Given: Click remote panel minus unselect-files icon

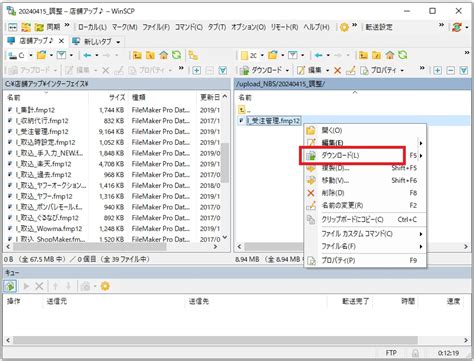Looking at the screenshot, I should [x=451, y=70].
